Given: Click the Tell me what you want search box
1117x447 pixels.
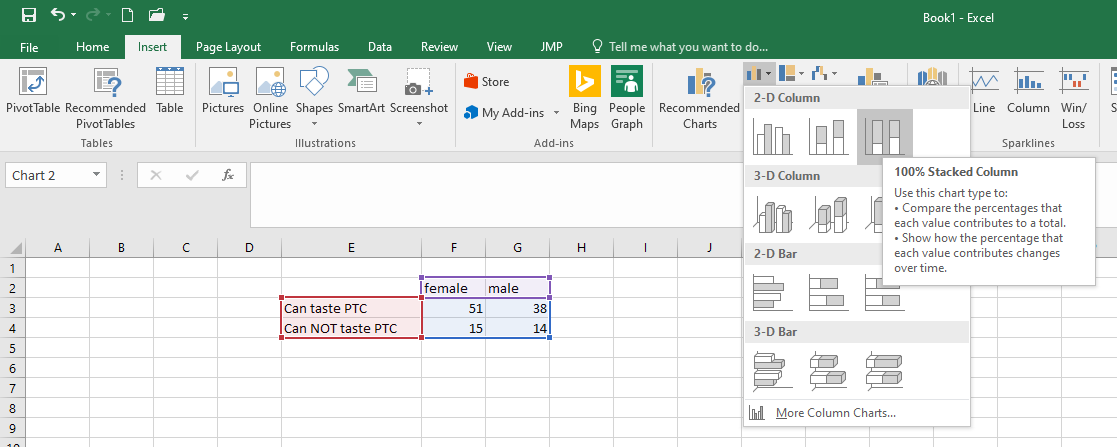Looking at the screenshot, I should [x=688, y=47].
